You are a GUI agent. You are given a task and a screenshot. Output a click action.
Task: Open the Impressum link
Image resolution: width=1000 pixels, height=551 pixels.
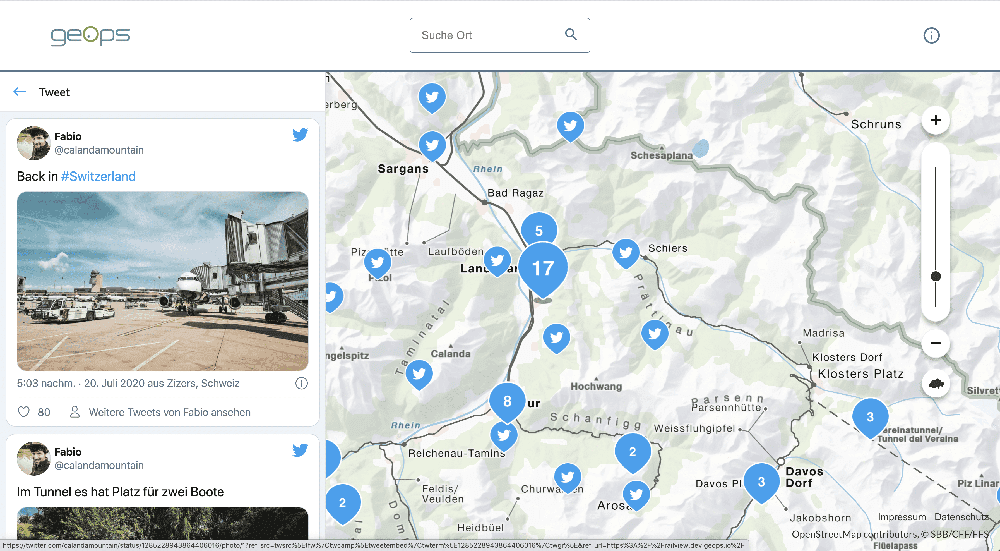902,517
